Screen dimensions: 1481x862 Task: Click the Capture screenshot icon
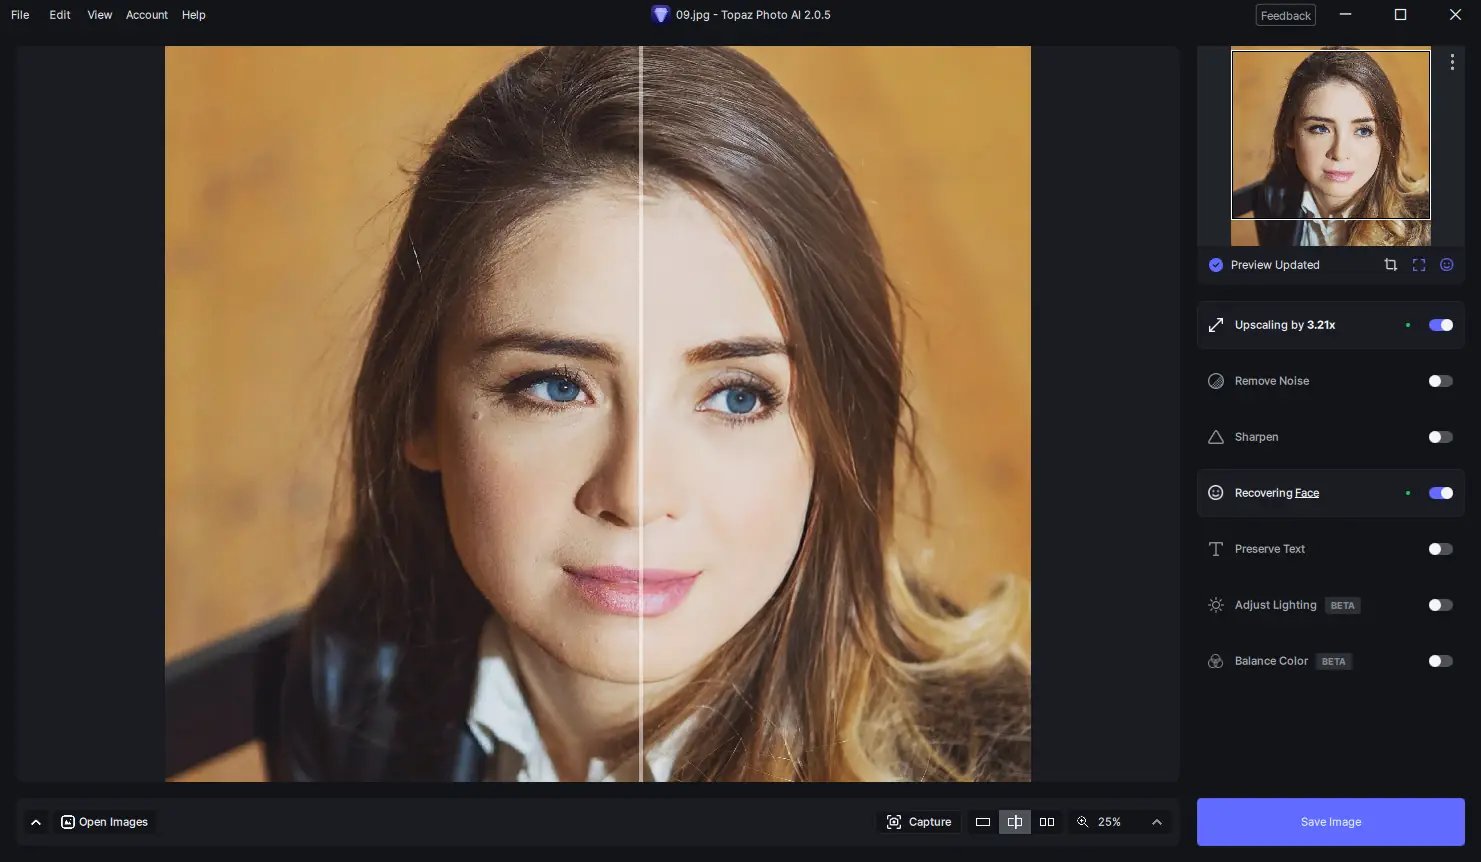pos(918,821)
